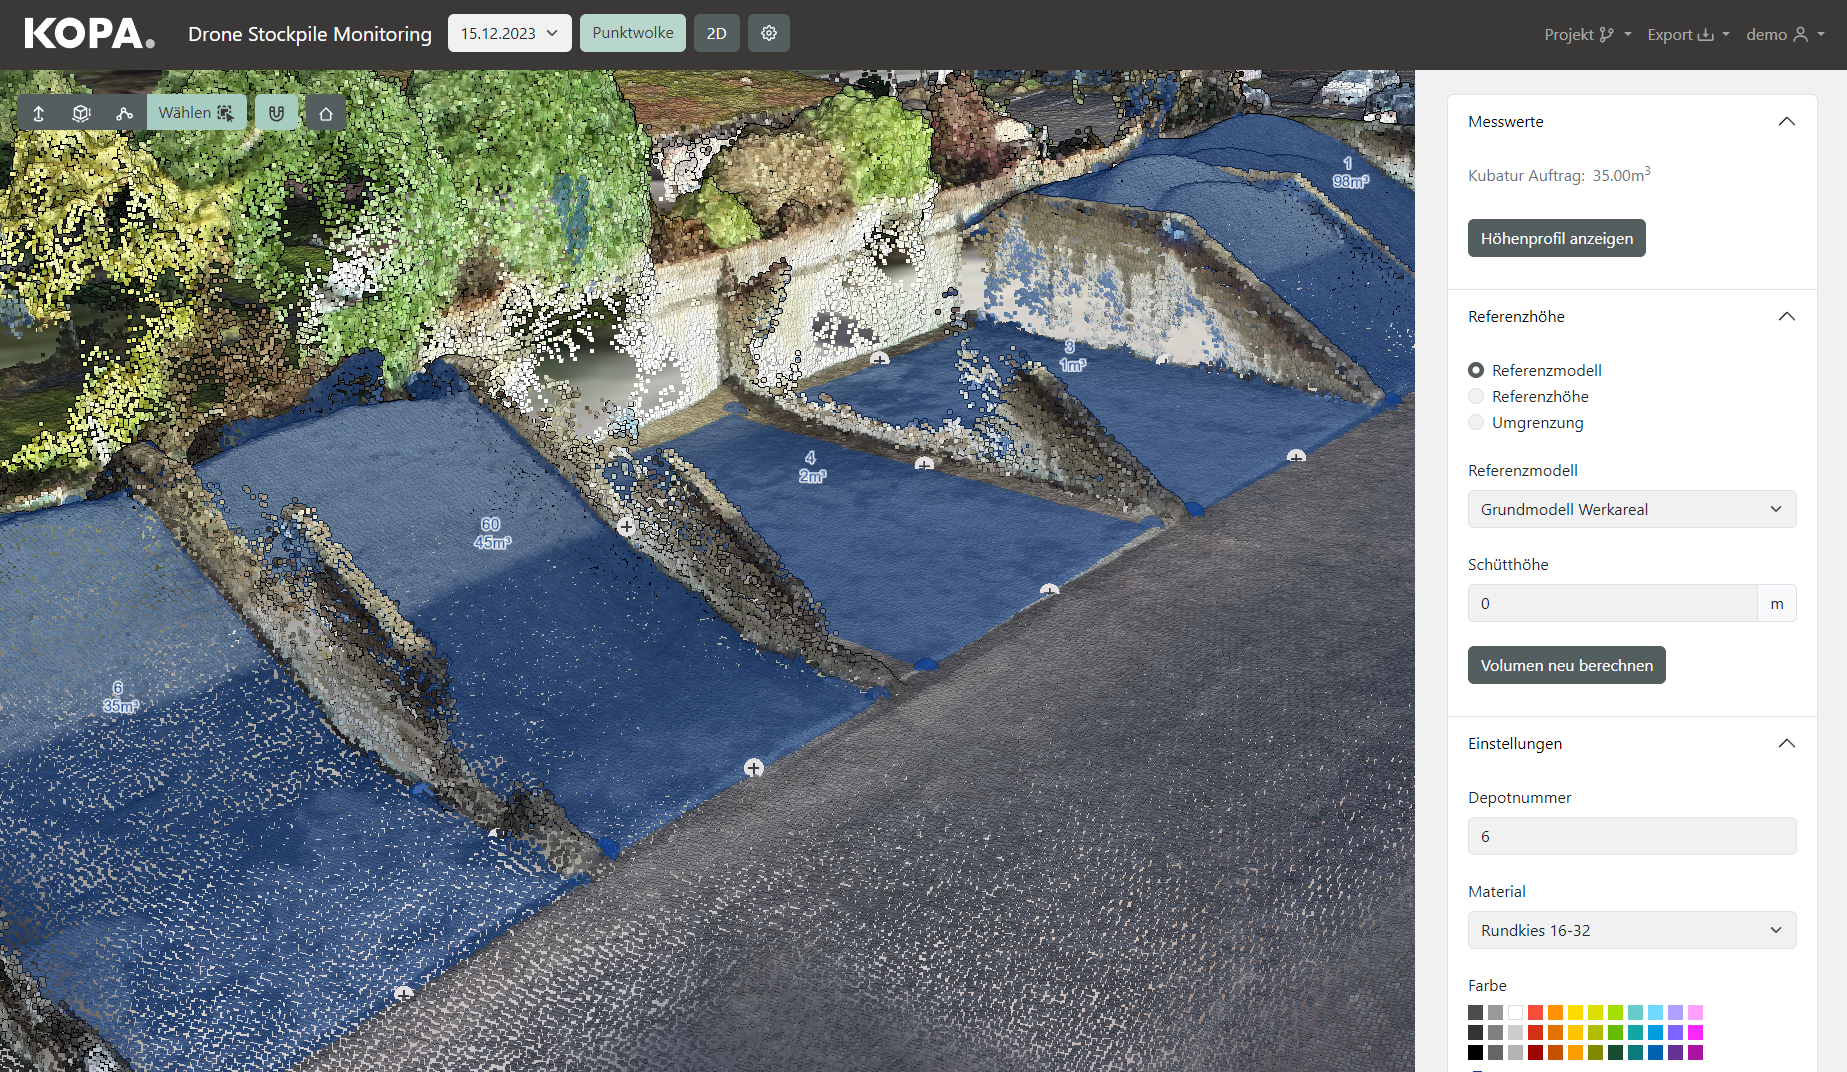
Task: Open the Rundkies 16-32 material dropdown
Action: coord(1632,930)
